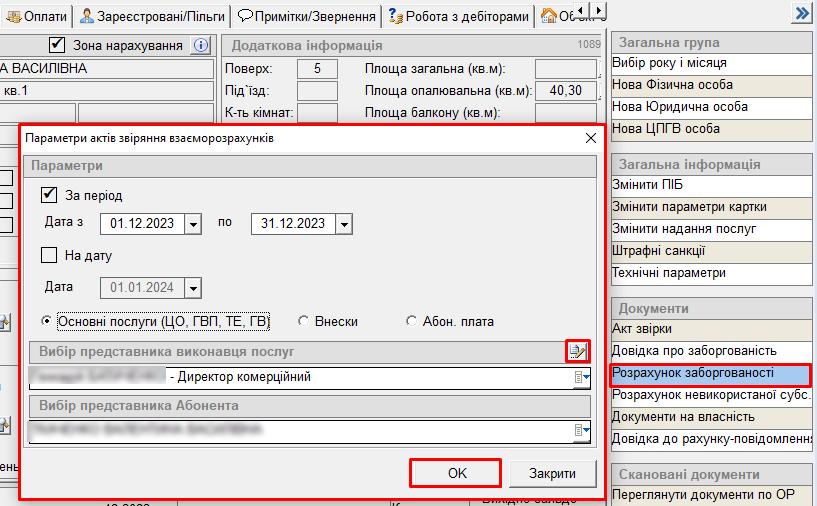Click the blue info icon beside Зона нарахування
The height and width of the screenshot is (506, 817).
pos(200,46)
